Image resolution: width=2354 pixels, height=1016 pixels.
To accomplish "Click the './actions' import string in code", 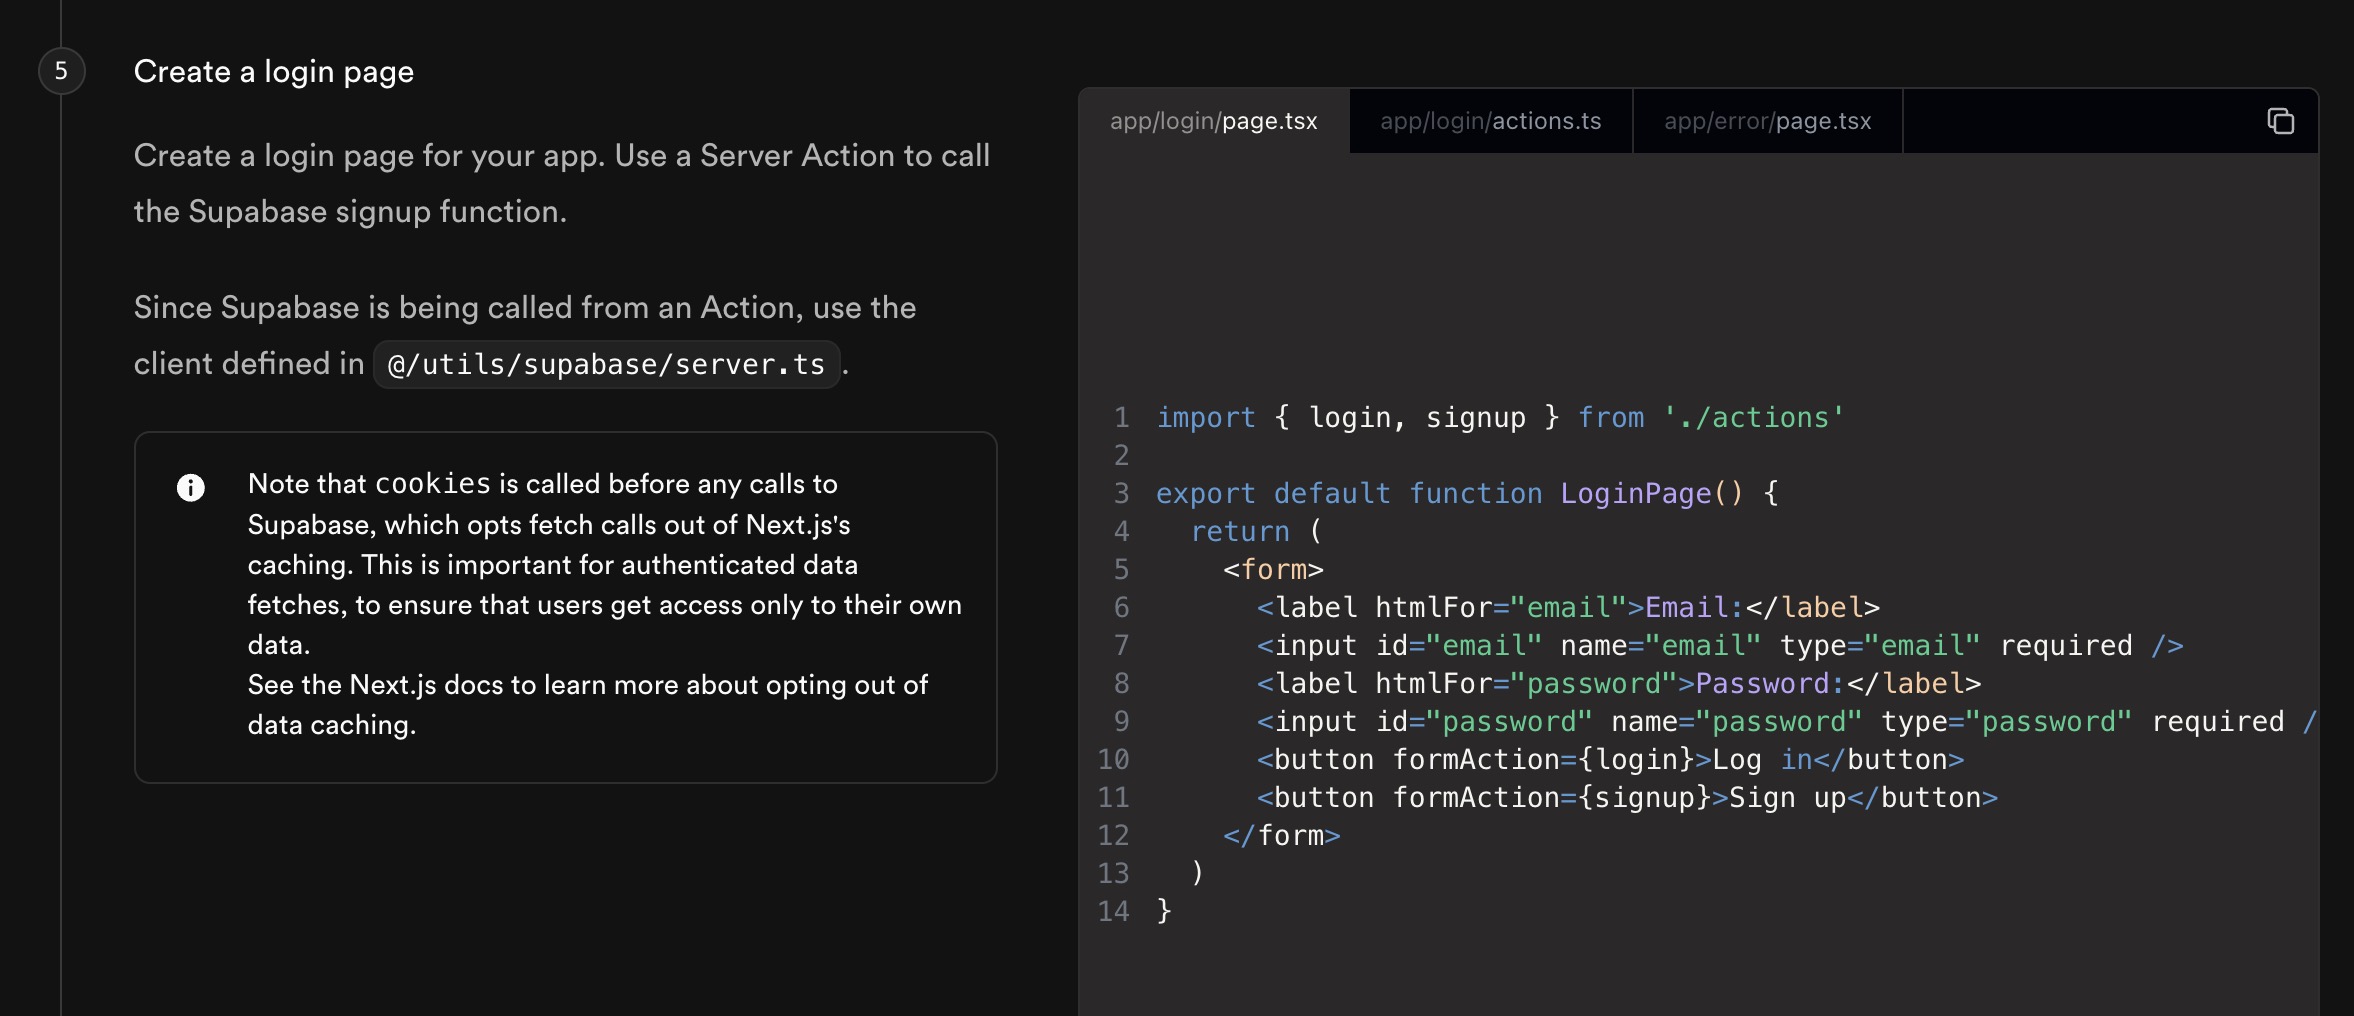I will coord(1753,417).
